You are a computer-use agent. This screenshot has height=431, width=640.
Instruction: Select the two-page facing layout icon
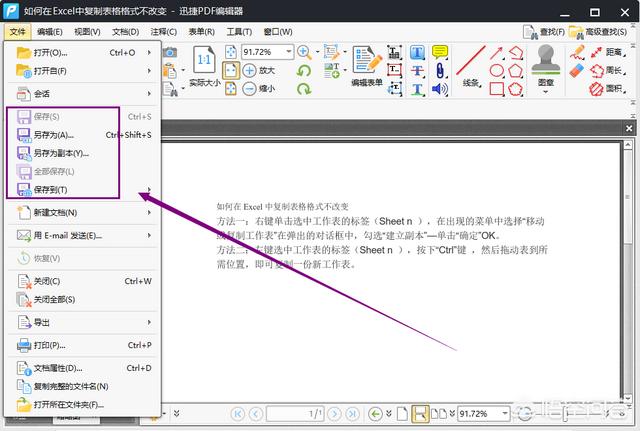click(x=439, y=414)
